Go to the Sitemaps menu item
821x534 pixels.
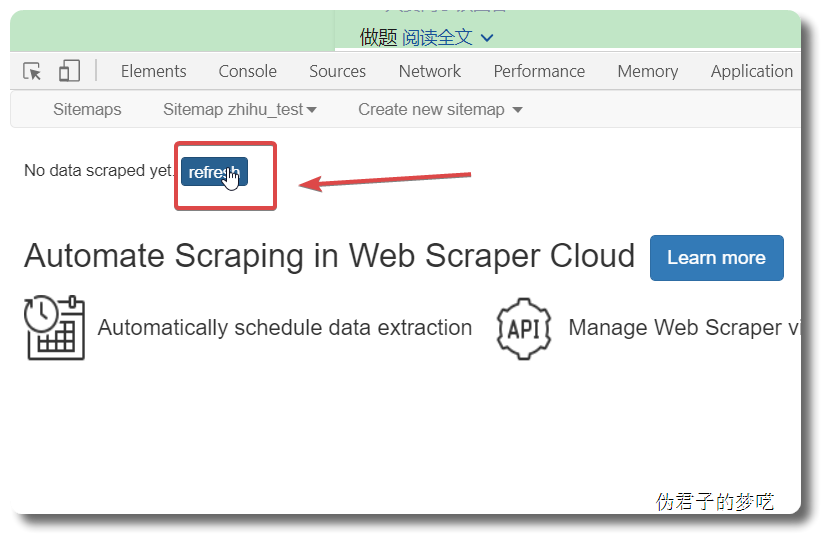click(87, 109)
